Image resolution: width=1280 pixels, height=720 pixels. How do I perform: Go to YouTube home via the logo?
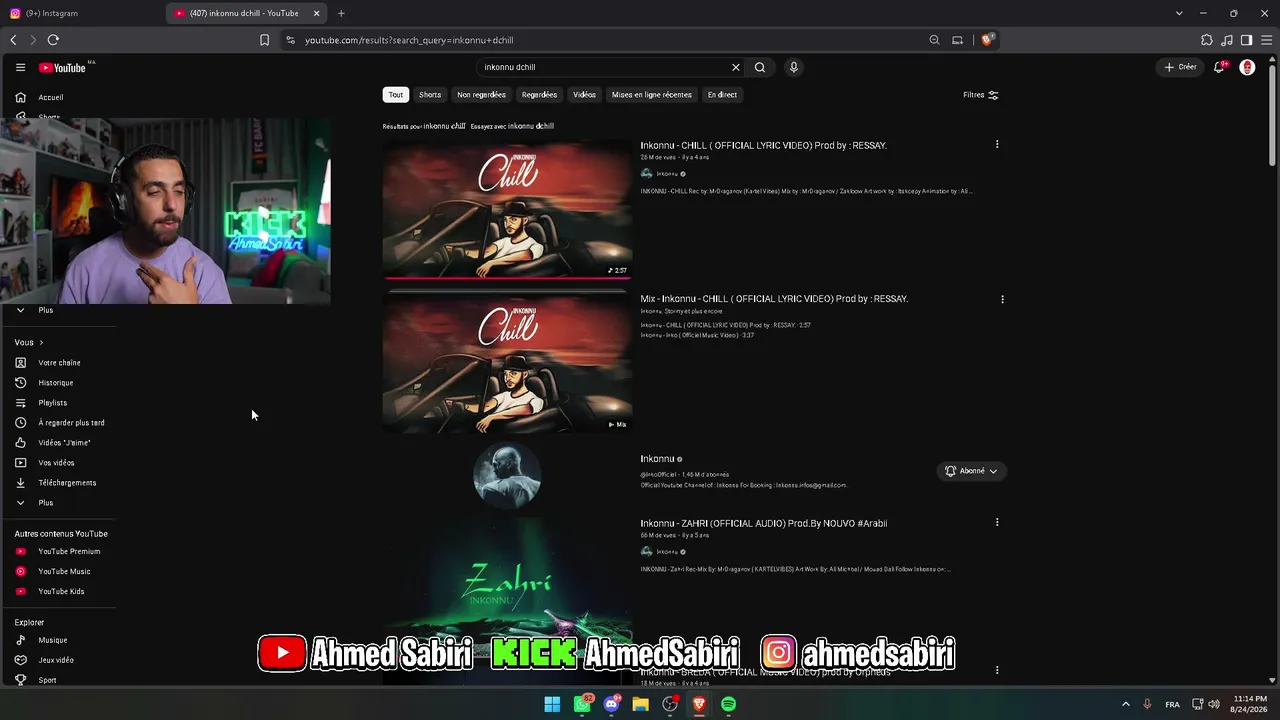(x=63, y=68)
